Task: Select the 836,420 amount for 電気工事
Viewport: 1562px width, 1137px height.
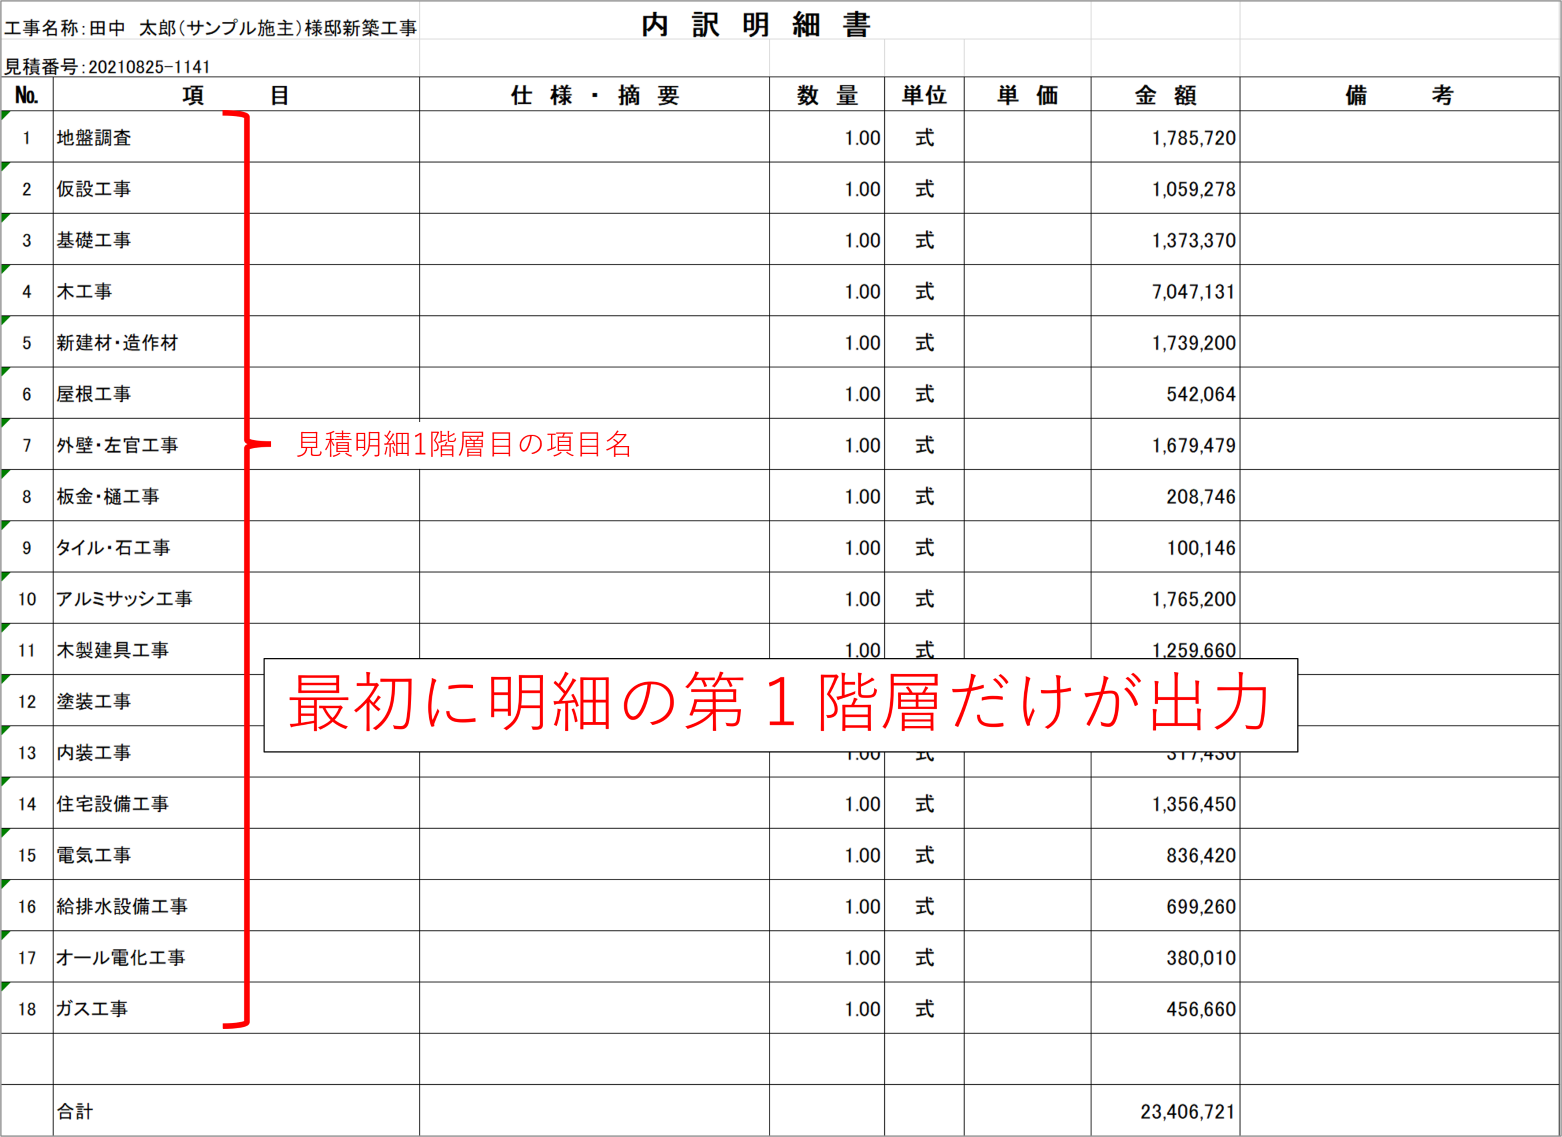Action: [x=1200, y=856]
